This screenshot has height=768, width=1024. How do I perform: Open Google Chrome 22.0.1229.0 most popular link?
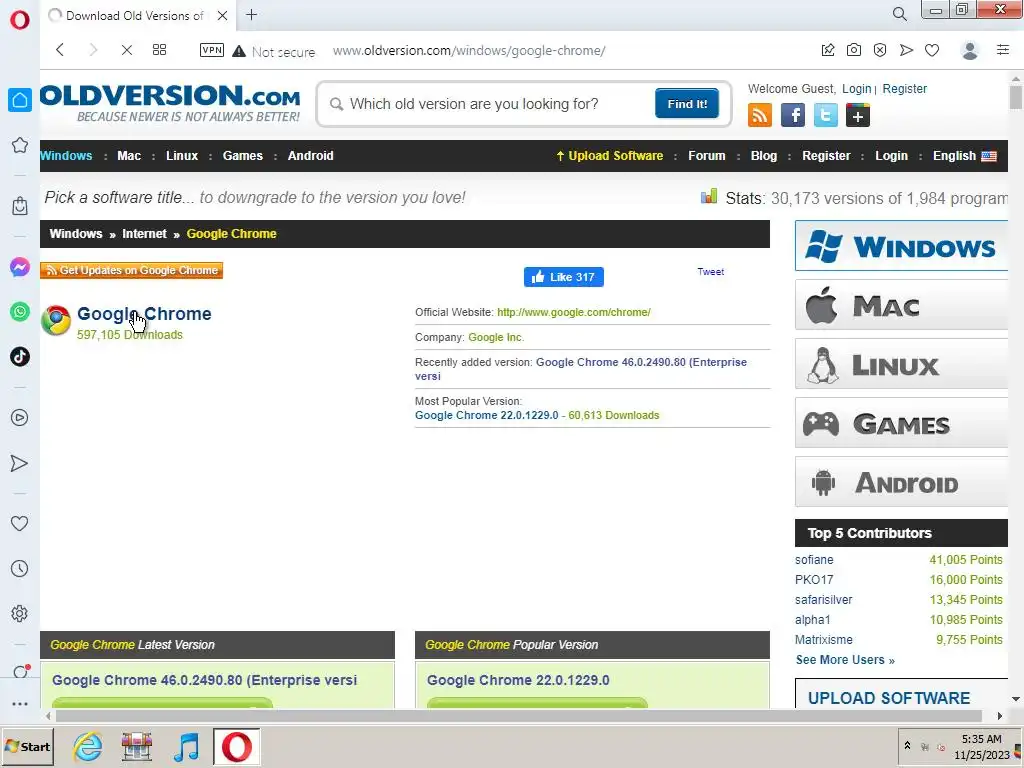point(487,415)
